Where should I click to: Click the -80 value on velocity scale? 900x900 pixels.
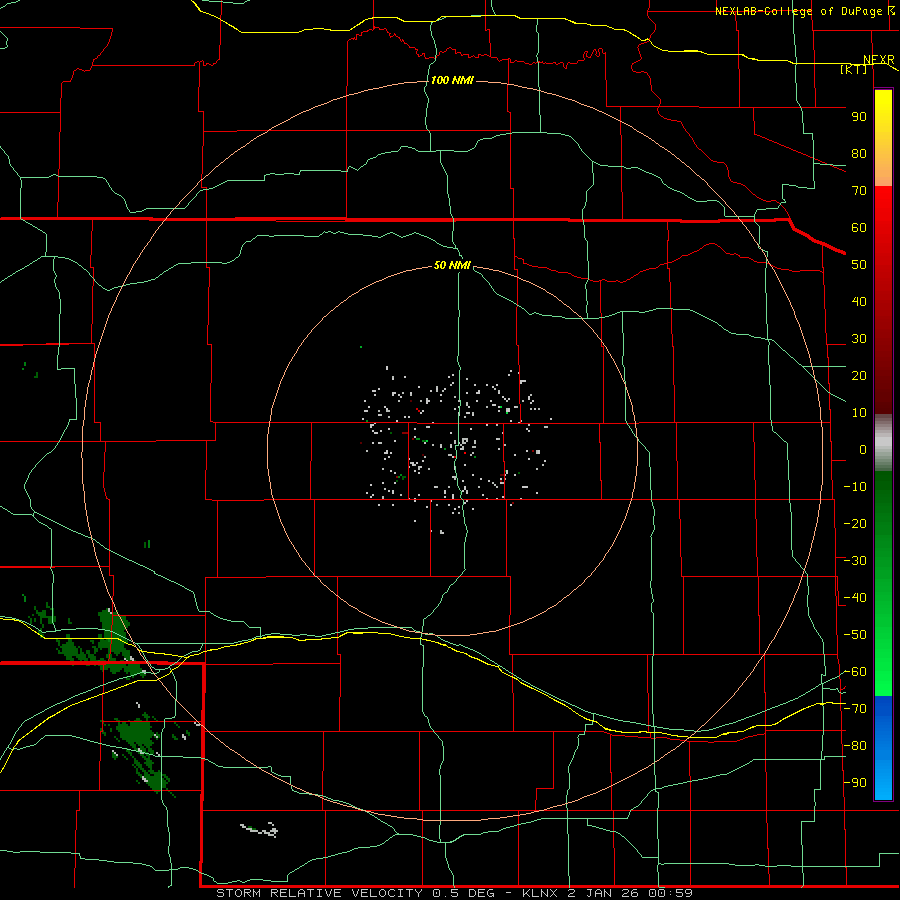pyautogui.click(x=855, y=746)
